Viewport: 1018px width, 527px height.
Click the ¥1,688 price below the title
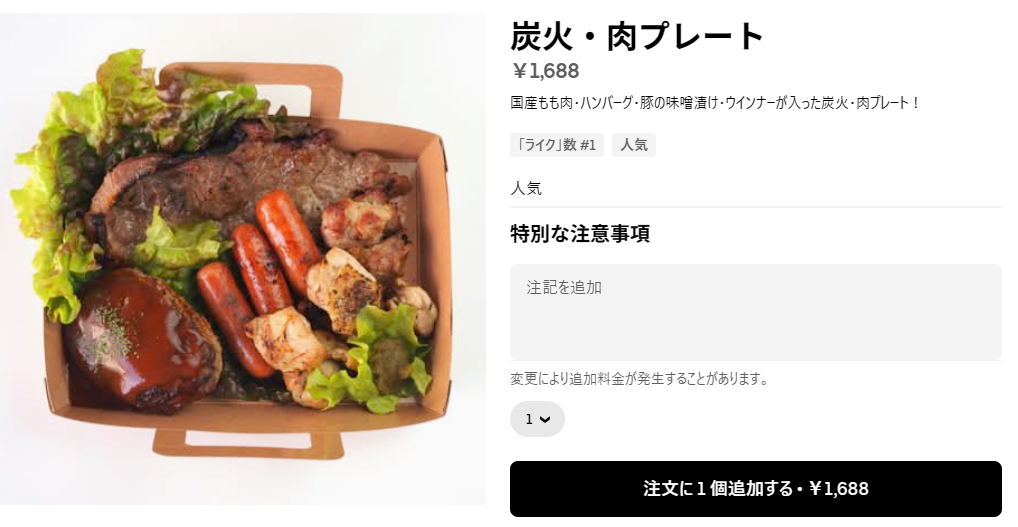(545, 71)
